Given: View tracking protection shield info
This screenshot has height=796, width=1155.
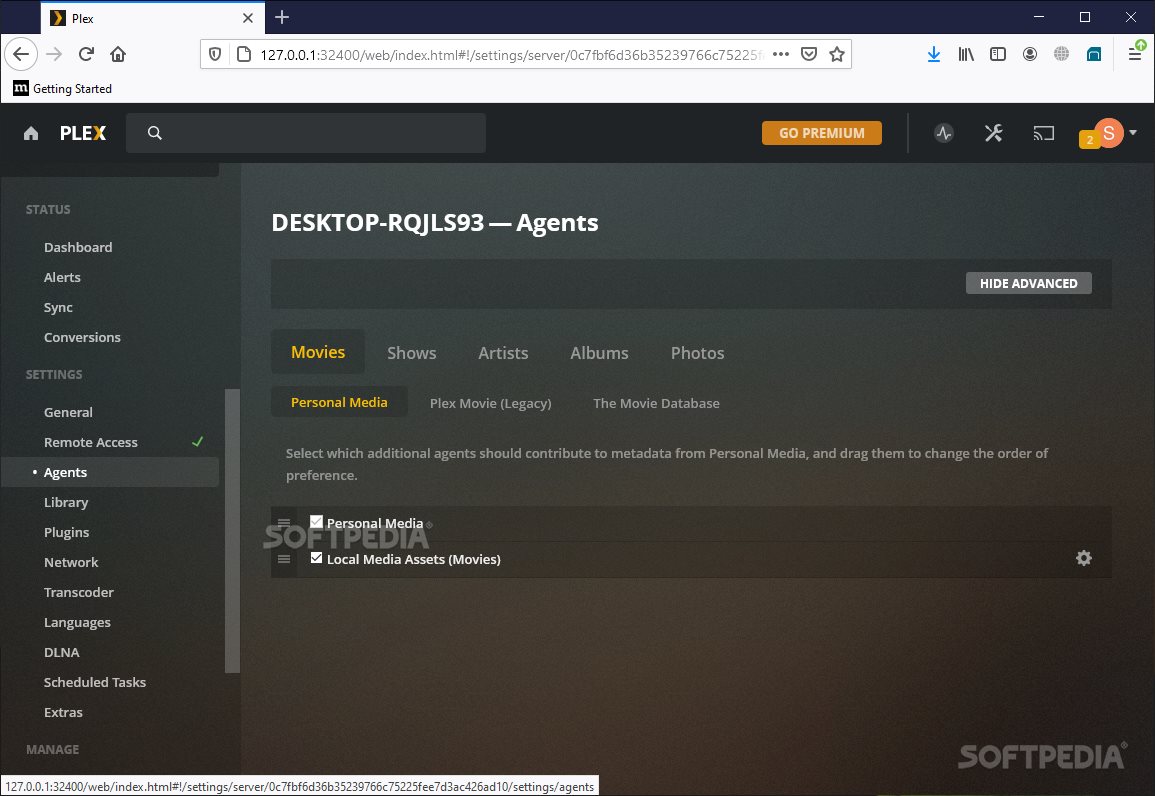Looking at the screenshot, I should 215,54.
